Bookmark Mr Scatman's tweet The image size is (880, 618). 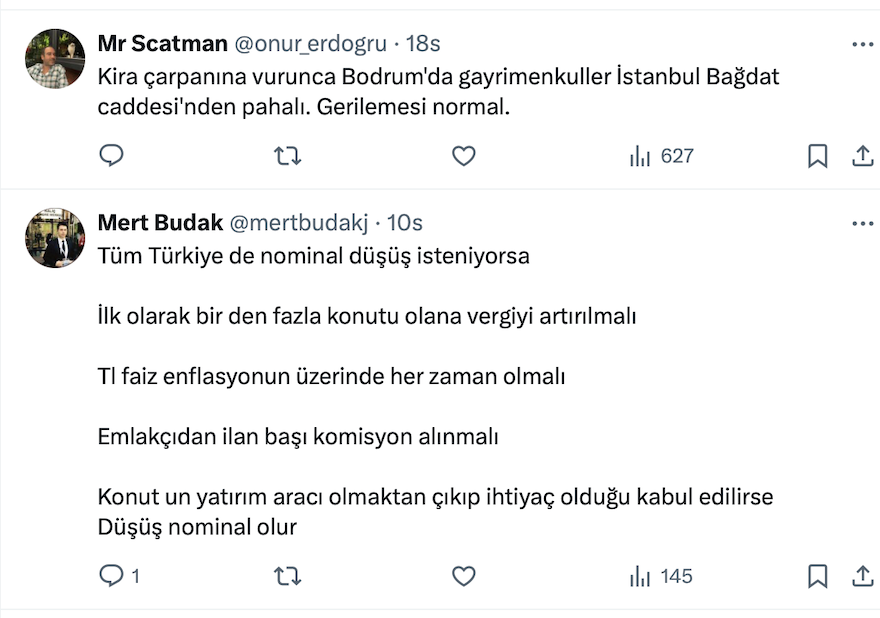coord(817,156)
